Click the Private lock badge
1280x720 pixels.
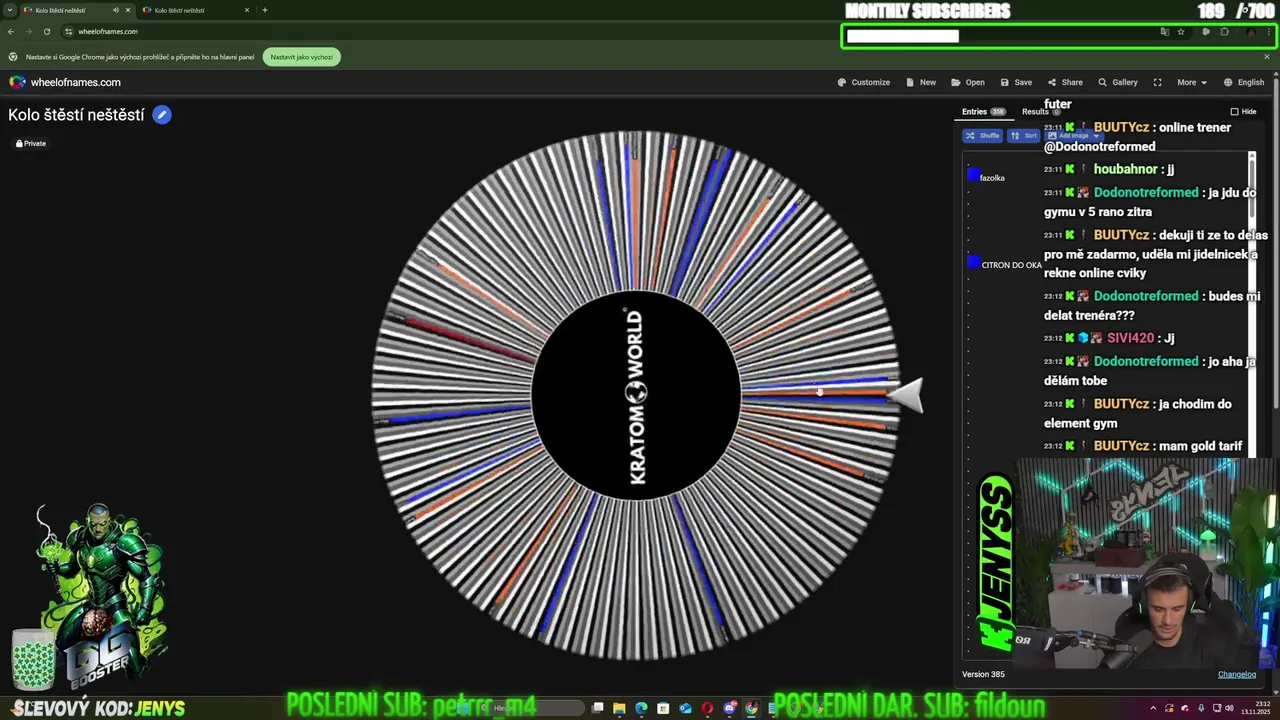pyautogui.click(x=31, y=143)
